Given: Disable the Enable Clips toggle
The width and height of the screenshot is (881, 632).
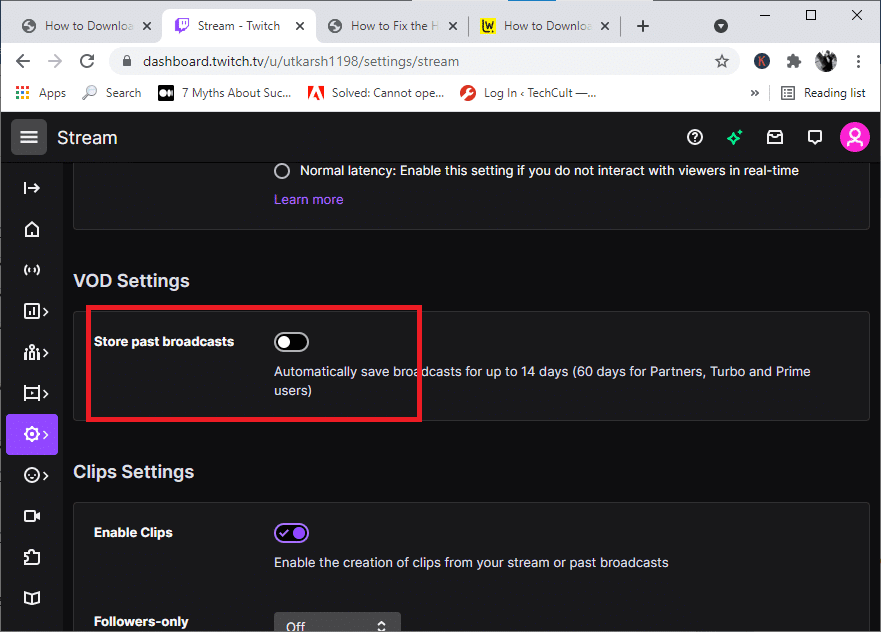Looking at the screenshot, I should coord(291,533).
